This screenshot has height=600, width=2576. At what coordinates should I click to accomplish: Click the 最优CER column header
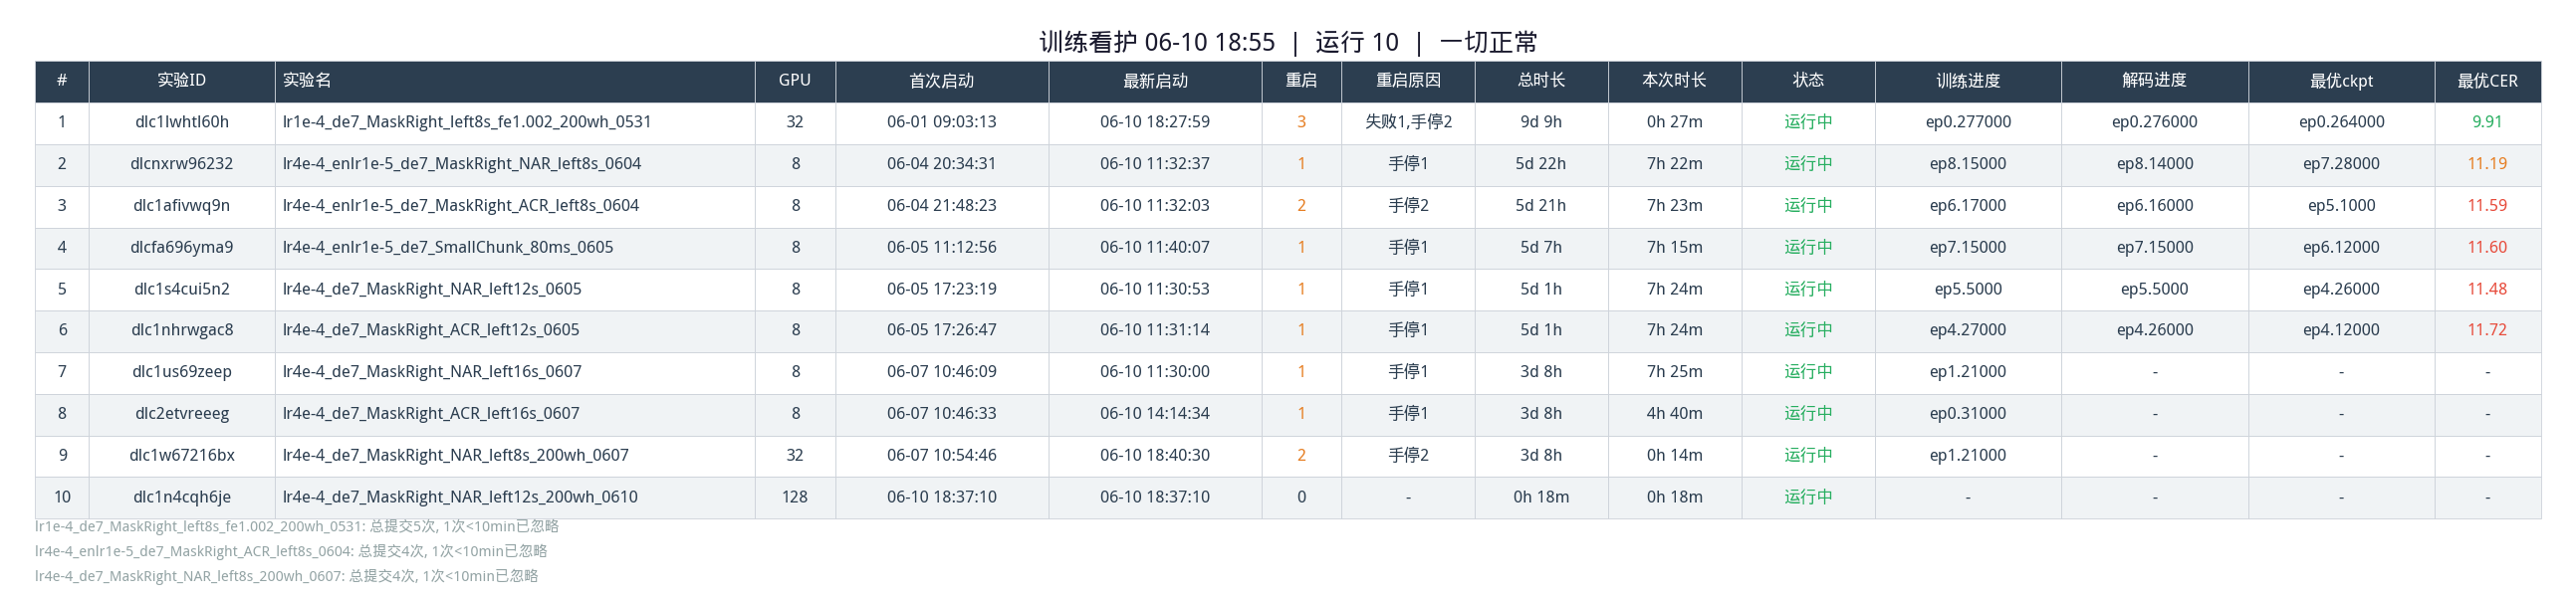(2487, 81)
